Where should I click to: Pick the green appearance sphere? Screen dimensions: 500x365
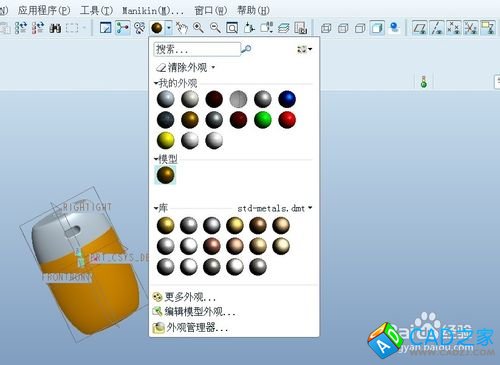(263, 120)
